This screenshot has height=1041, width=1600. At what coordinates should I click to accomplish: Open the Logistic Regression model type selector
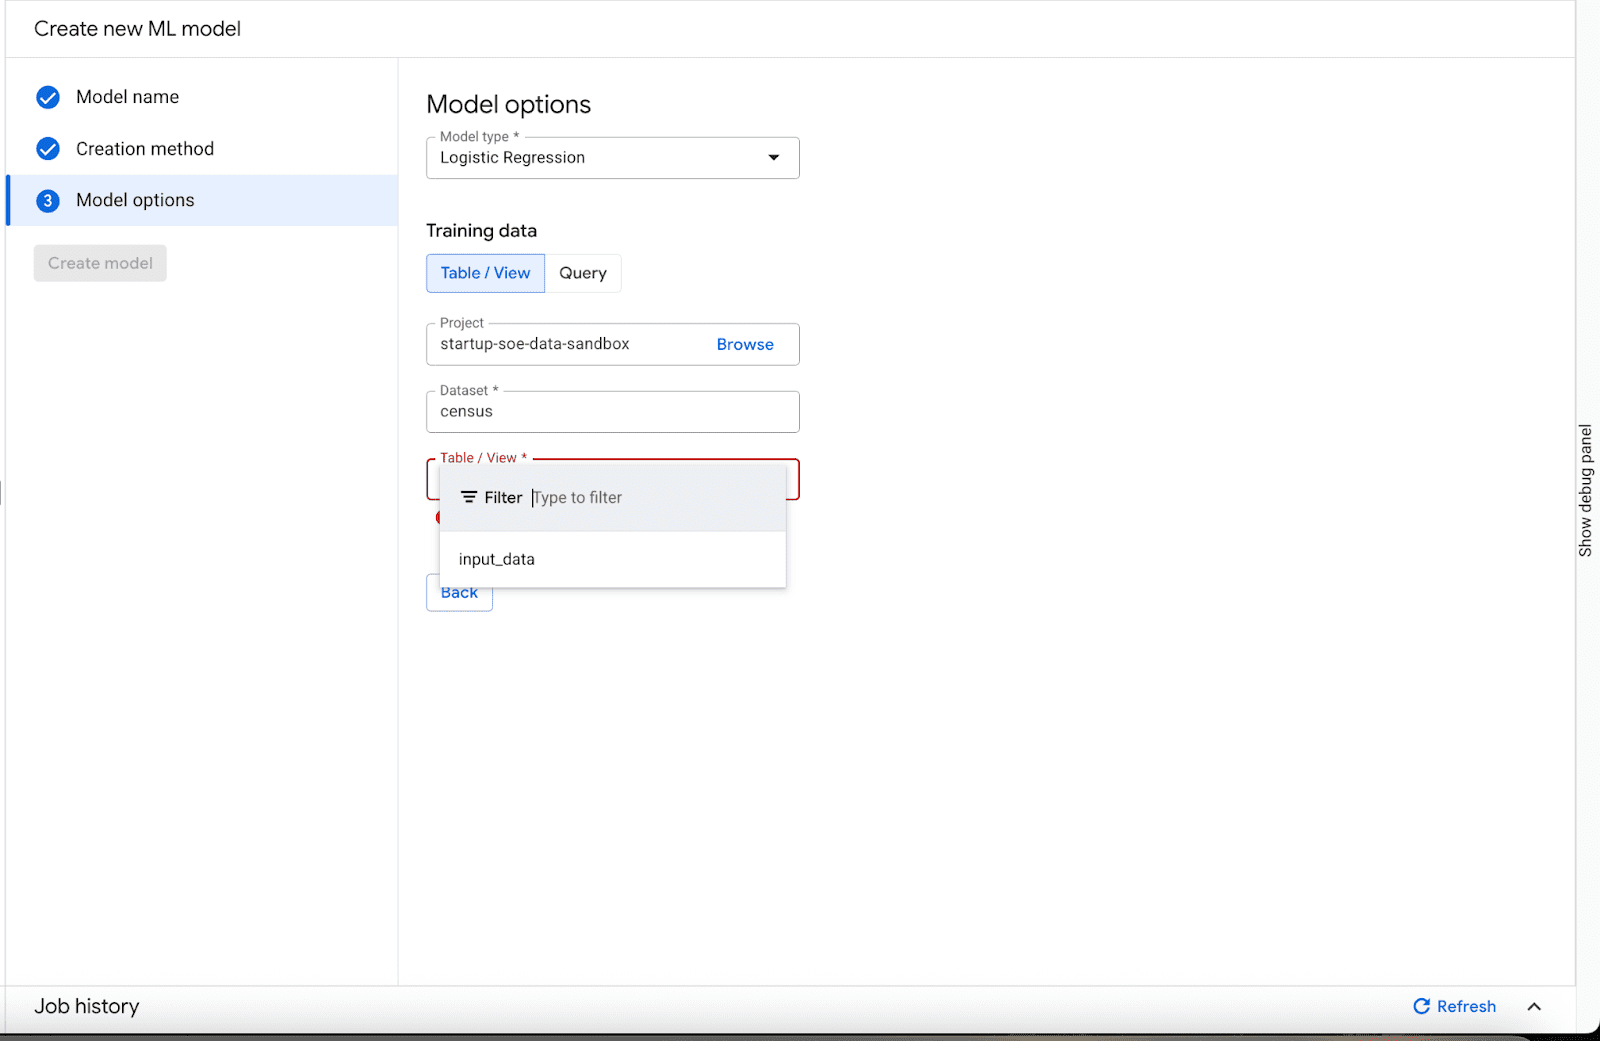[612, 157]
